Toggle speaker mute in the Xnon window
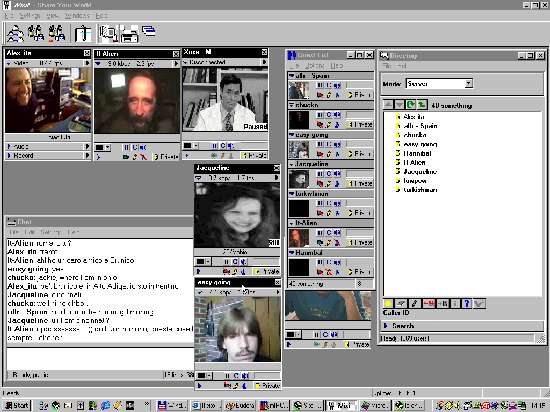 [x=230, y=146]
